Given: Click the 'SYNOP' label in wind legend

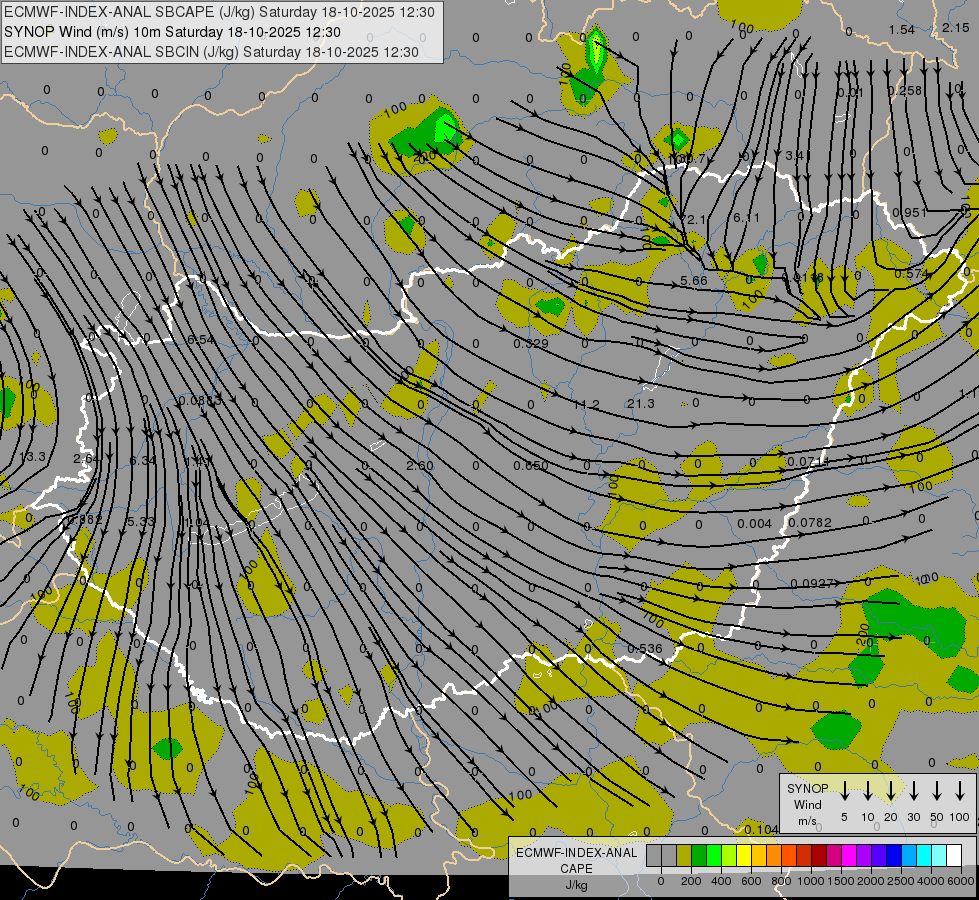Looking at the screenshot, I should click(x=807, y=788).
